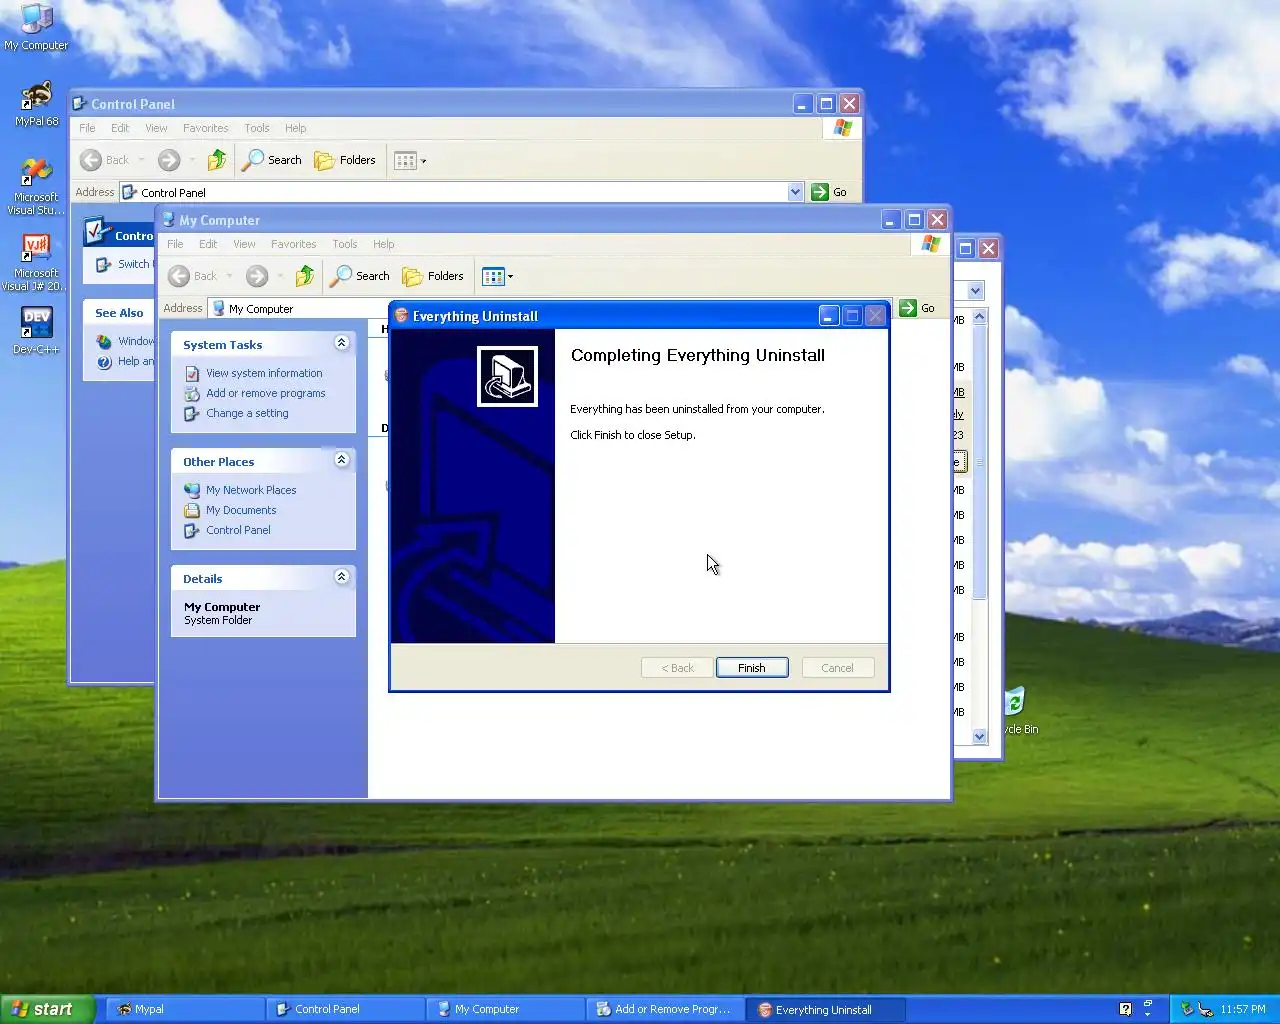
Task: Open Views dropdown in Control Panel toolbar
Action: (x=410, y=160)
